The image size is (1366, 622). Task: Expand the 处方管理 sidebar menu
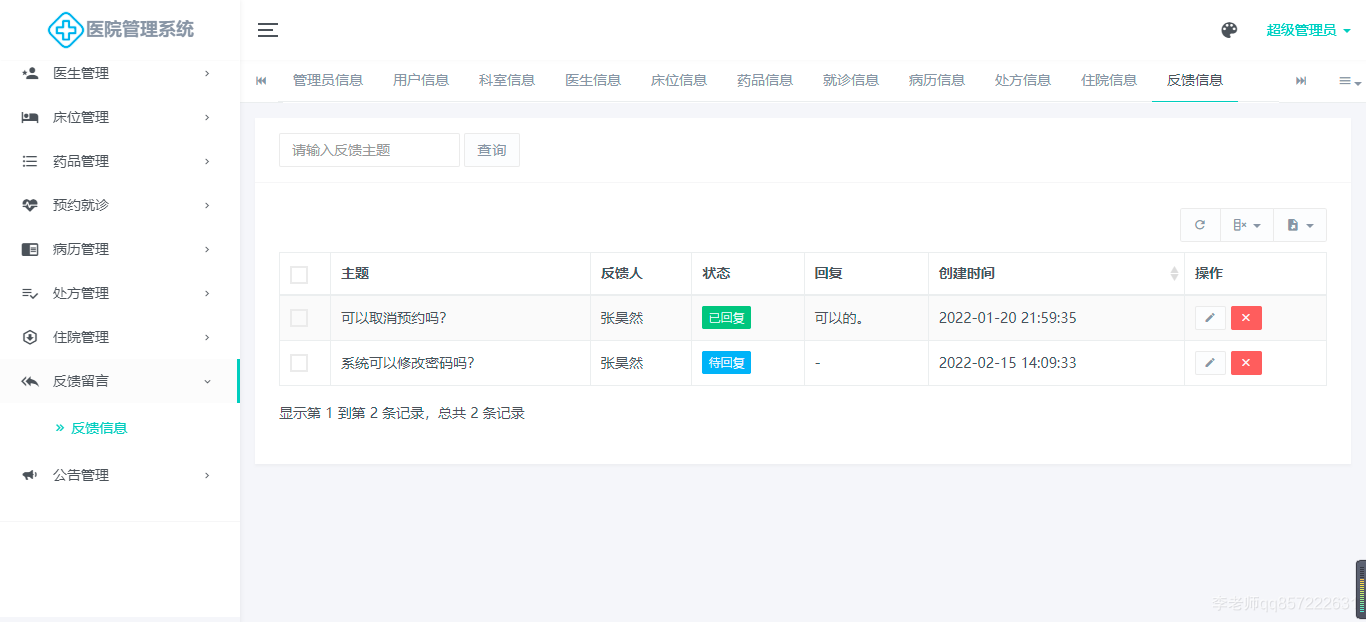tap(120, 293)
